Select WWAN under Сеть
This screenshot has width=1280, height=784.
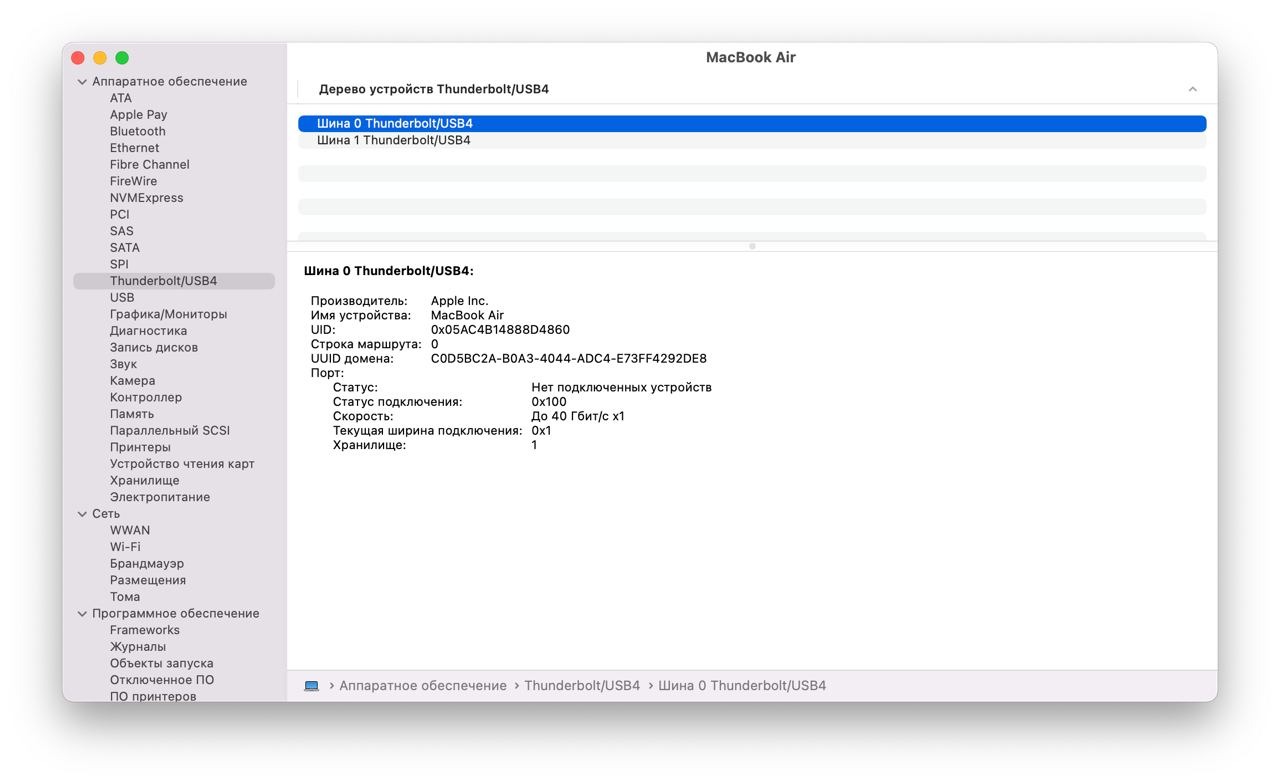pyautogui.click(x=130, y=530)
